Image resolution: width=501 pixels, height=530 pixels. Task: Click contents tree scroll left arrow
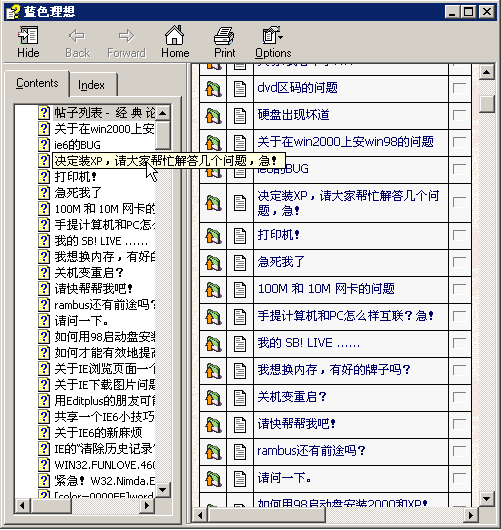click(22, 506)
